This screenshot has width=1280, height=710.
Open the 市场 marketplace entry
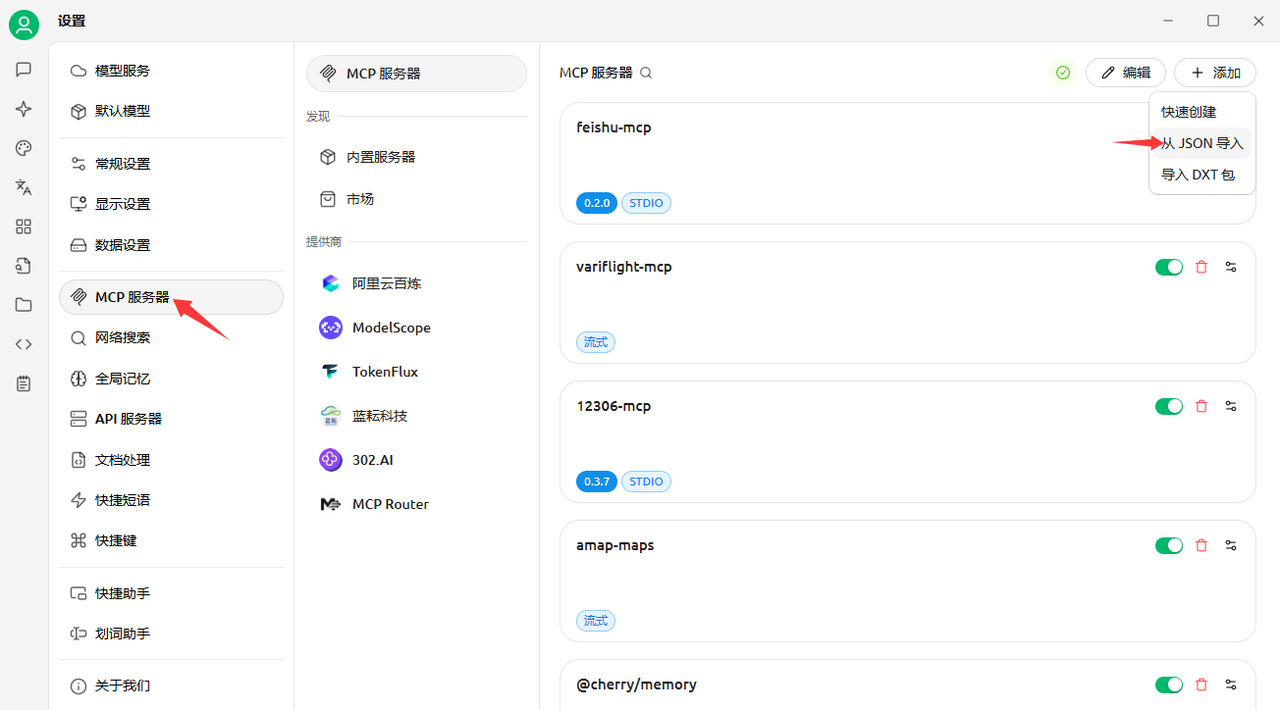tap(416, 199)
